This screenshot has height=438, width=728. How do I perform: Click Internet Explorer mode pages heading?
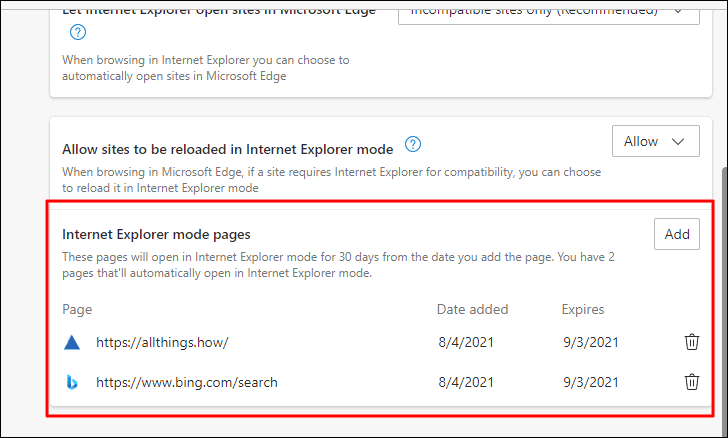coord(156,235)
